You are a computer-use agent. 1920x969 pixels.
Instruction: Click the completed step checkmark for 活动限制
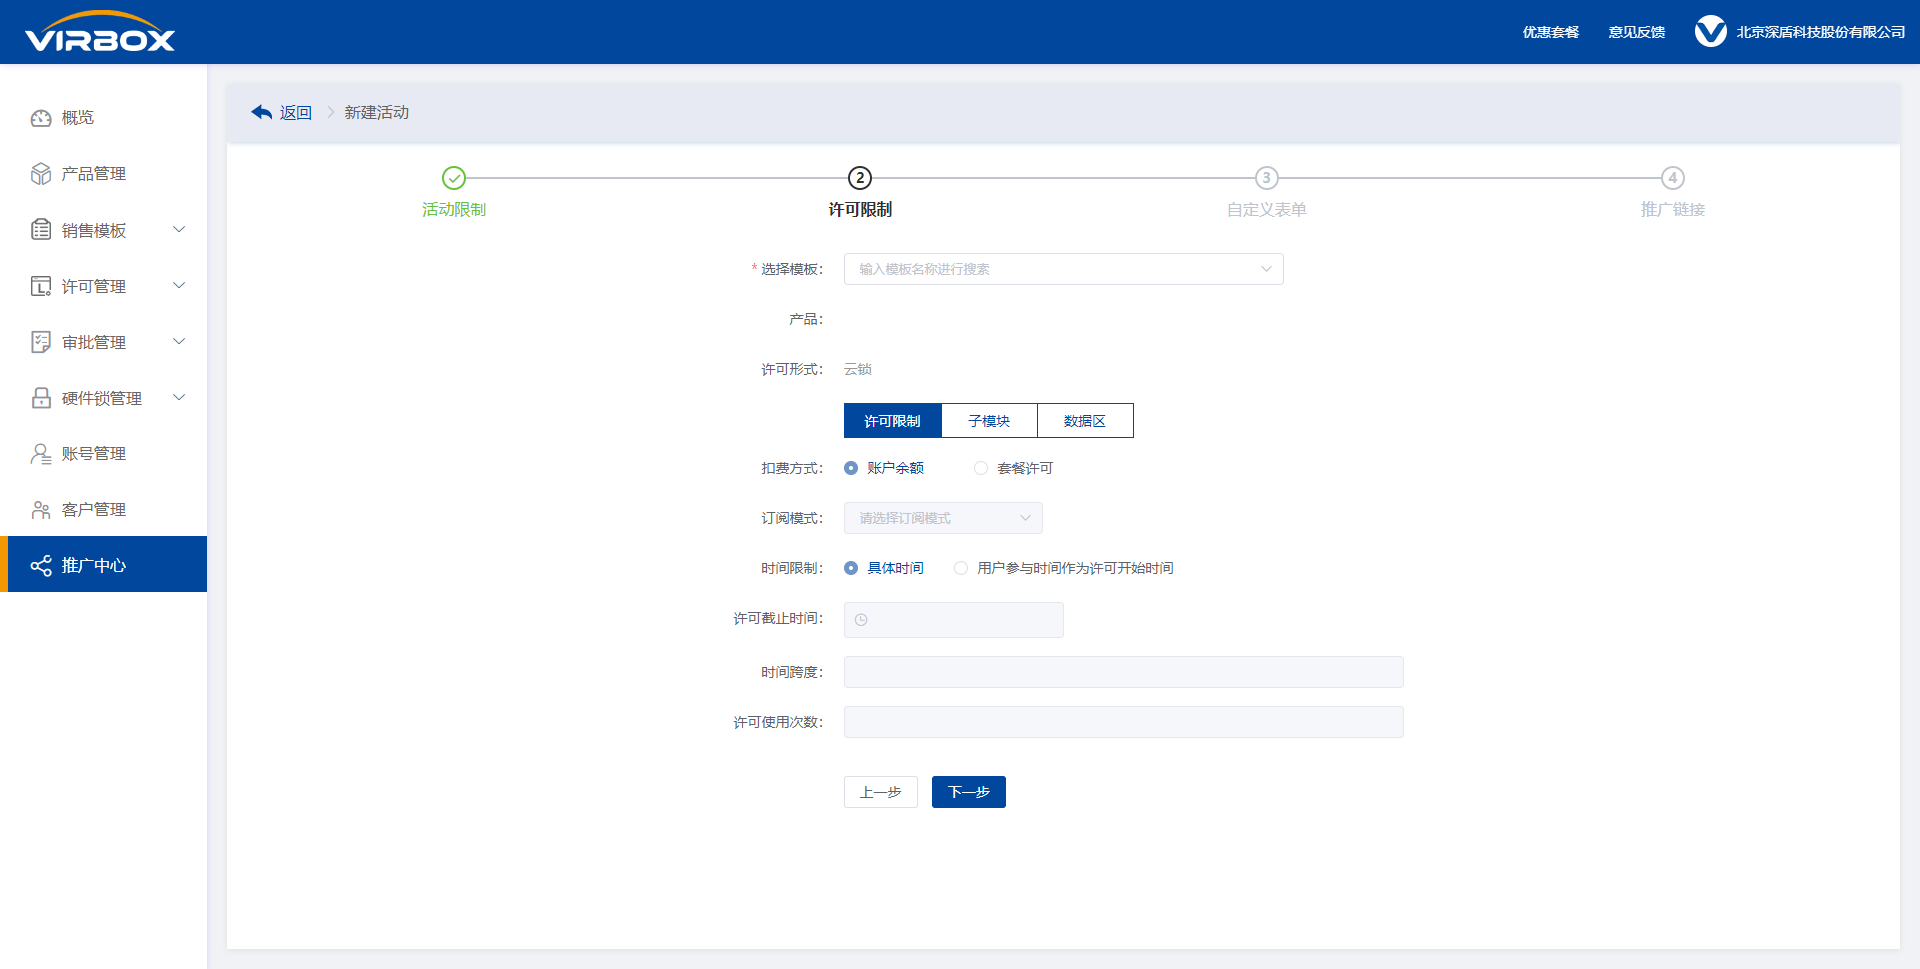click(x=454, y=178)
